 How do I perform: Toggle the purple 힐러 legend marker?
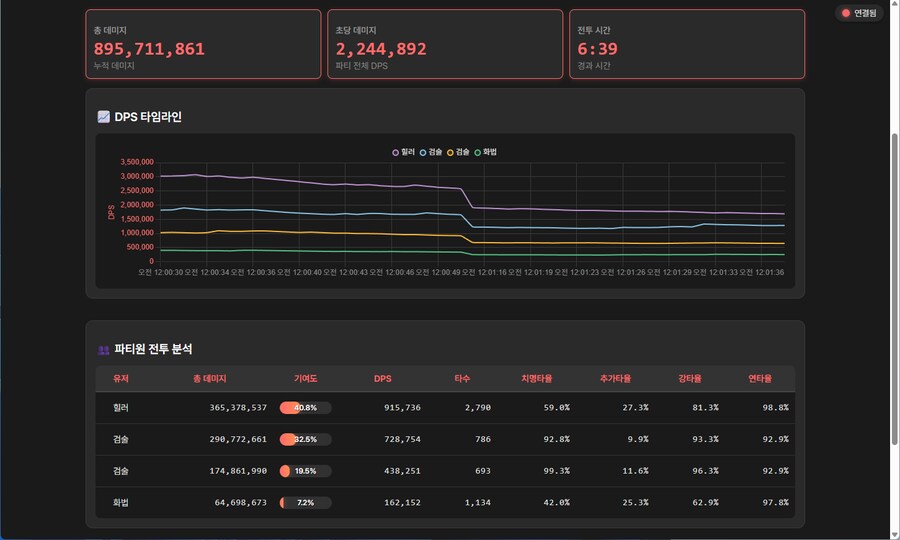pos(395,152)
